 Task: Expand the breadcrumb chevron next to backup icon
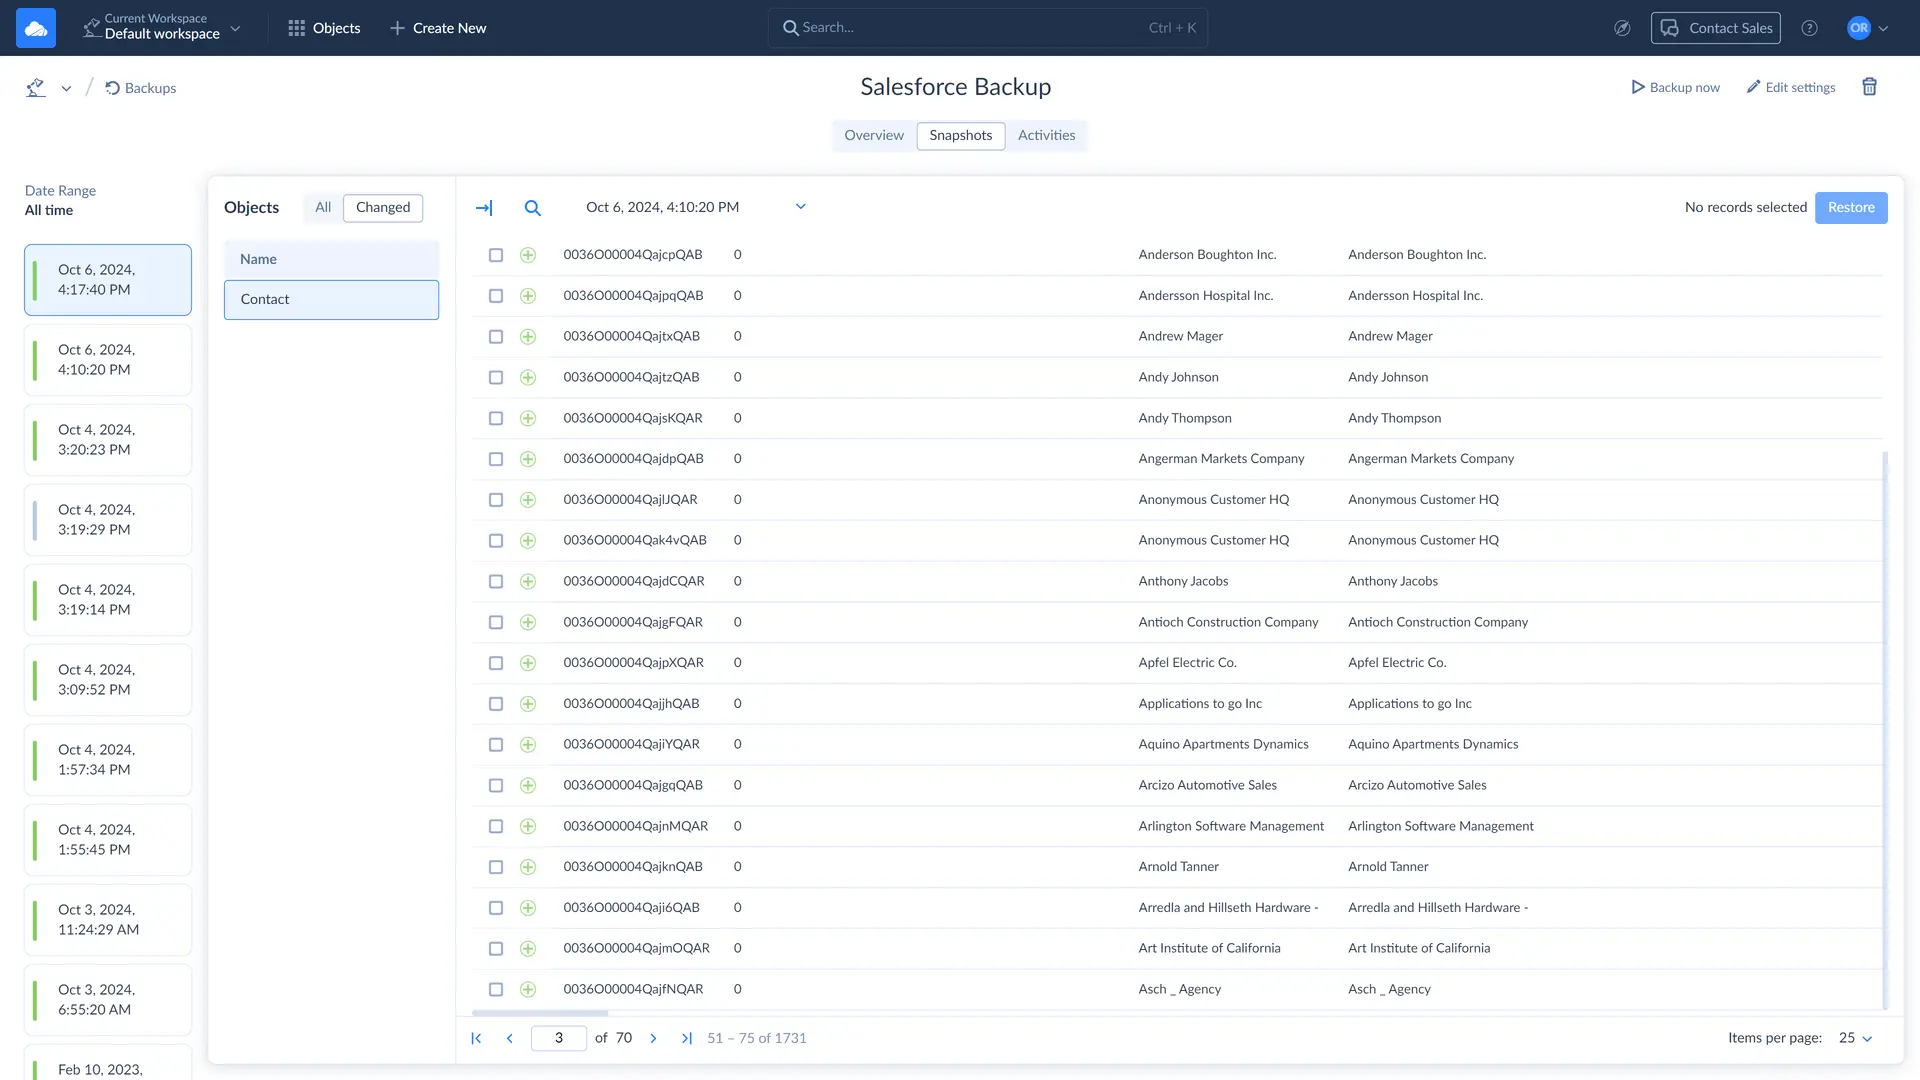pos(66,88)
